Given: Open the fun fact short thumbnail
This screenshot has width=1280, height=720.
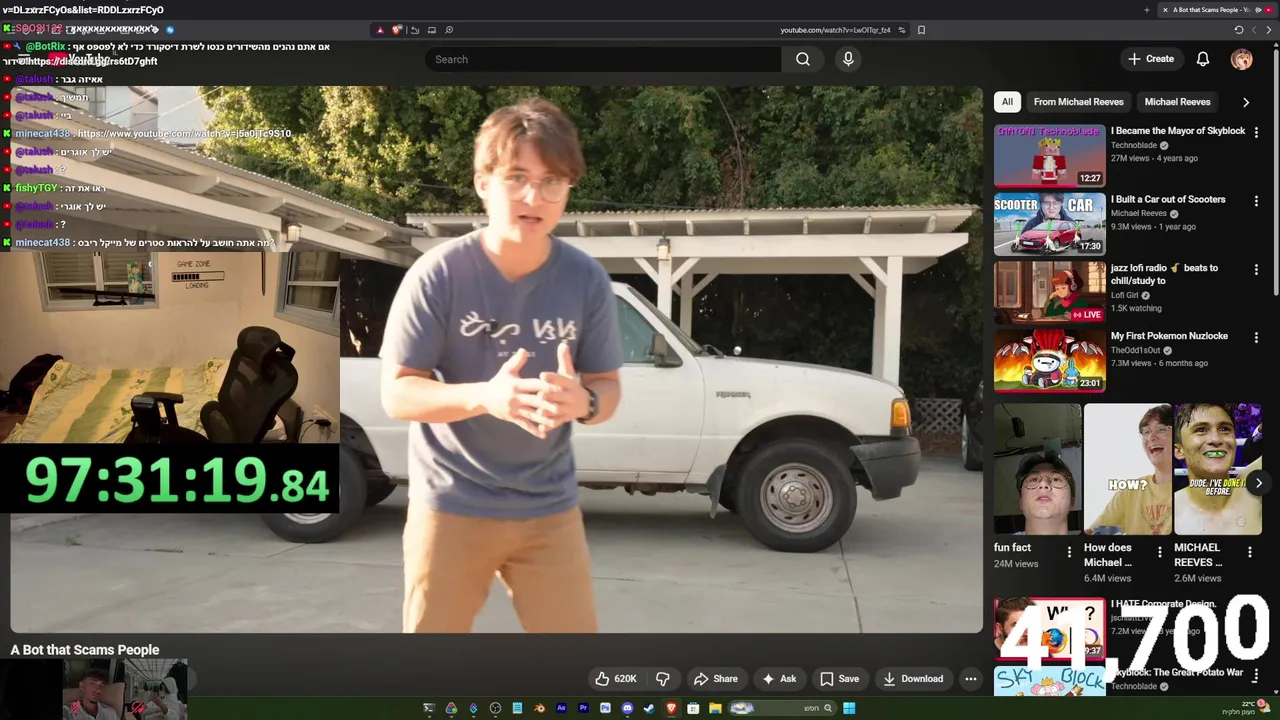Looking at the screenshot, I should coord(1037,469).
